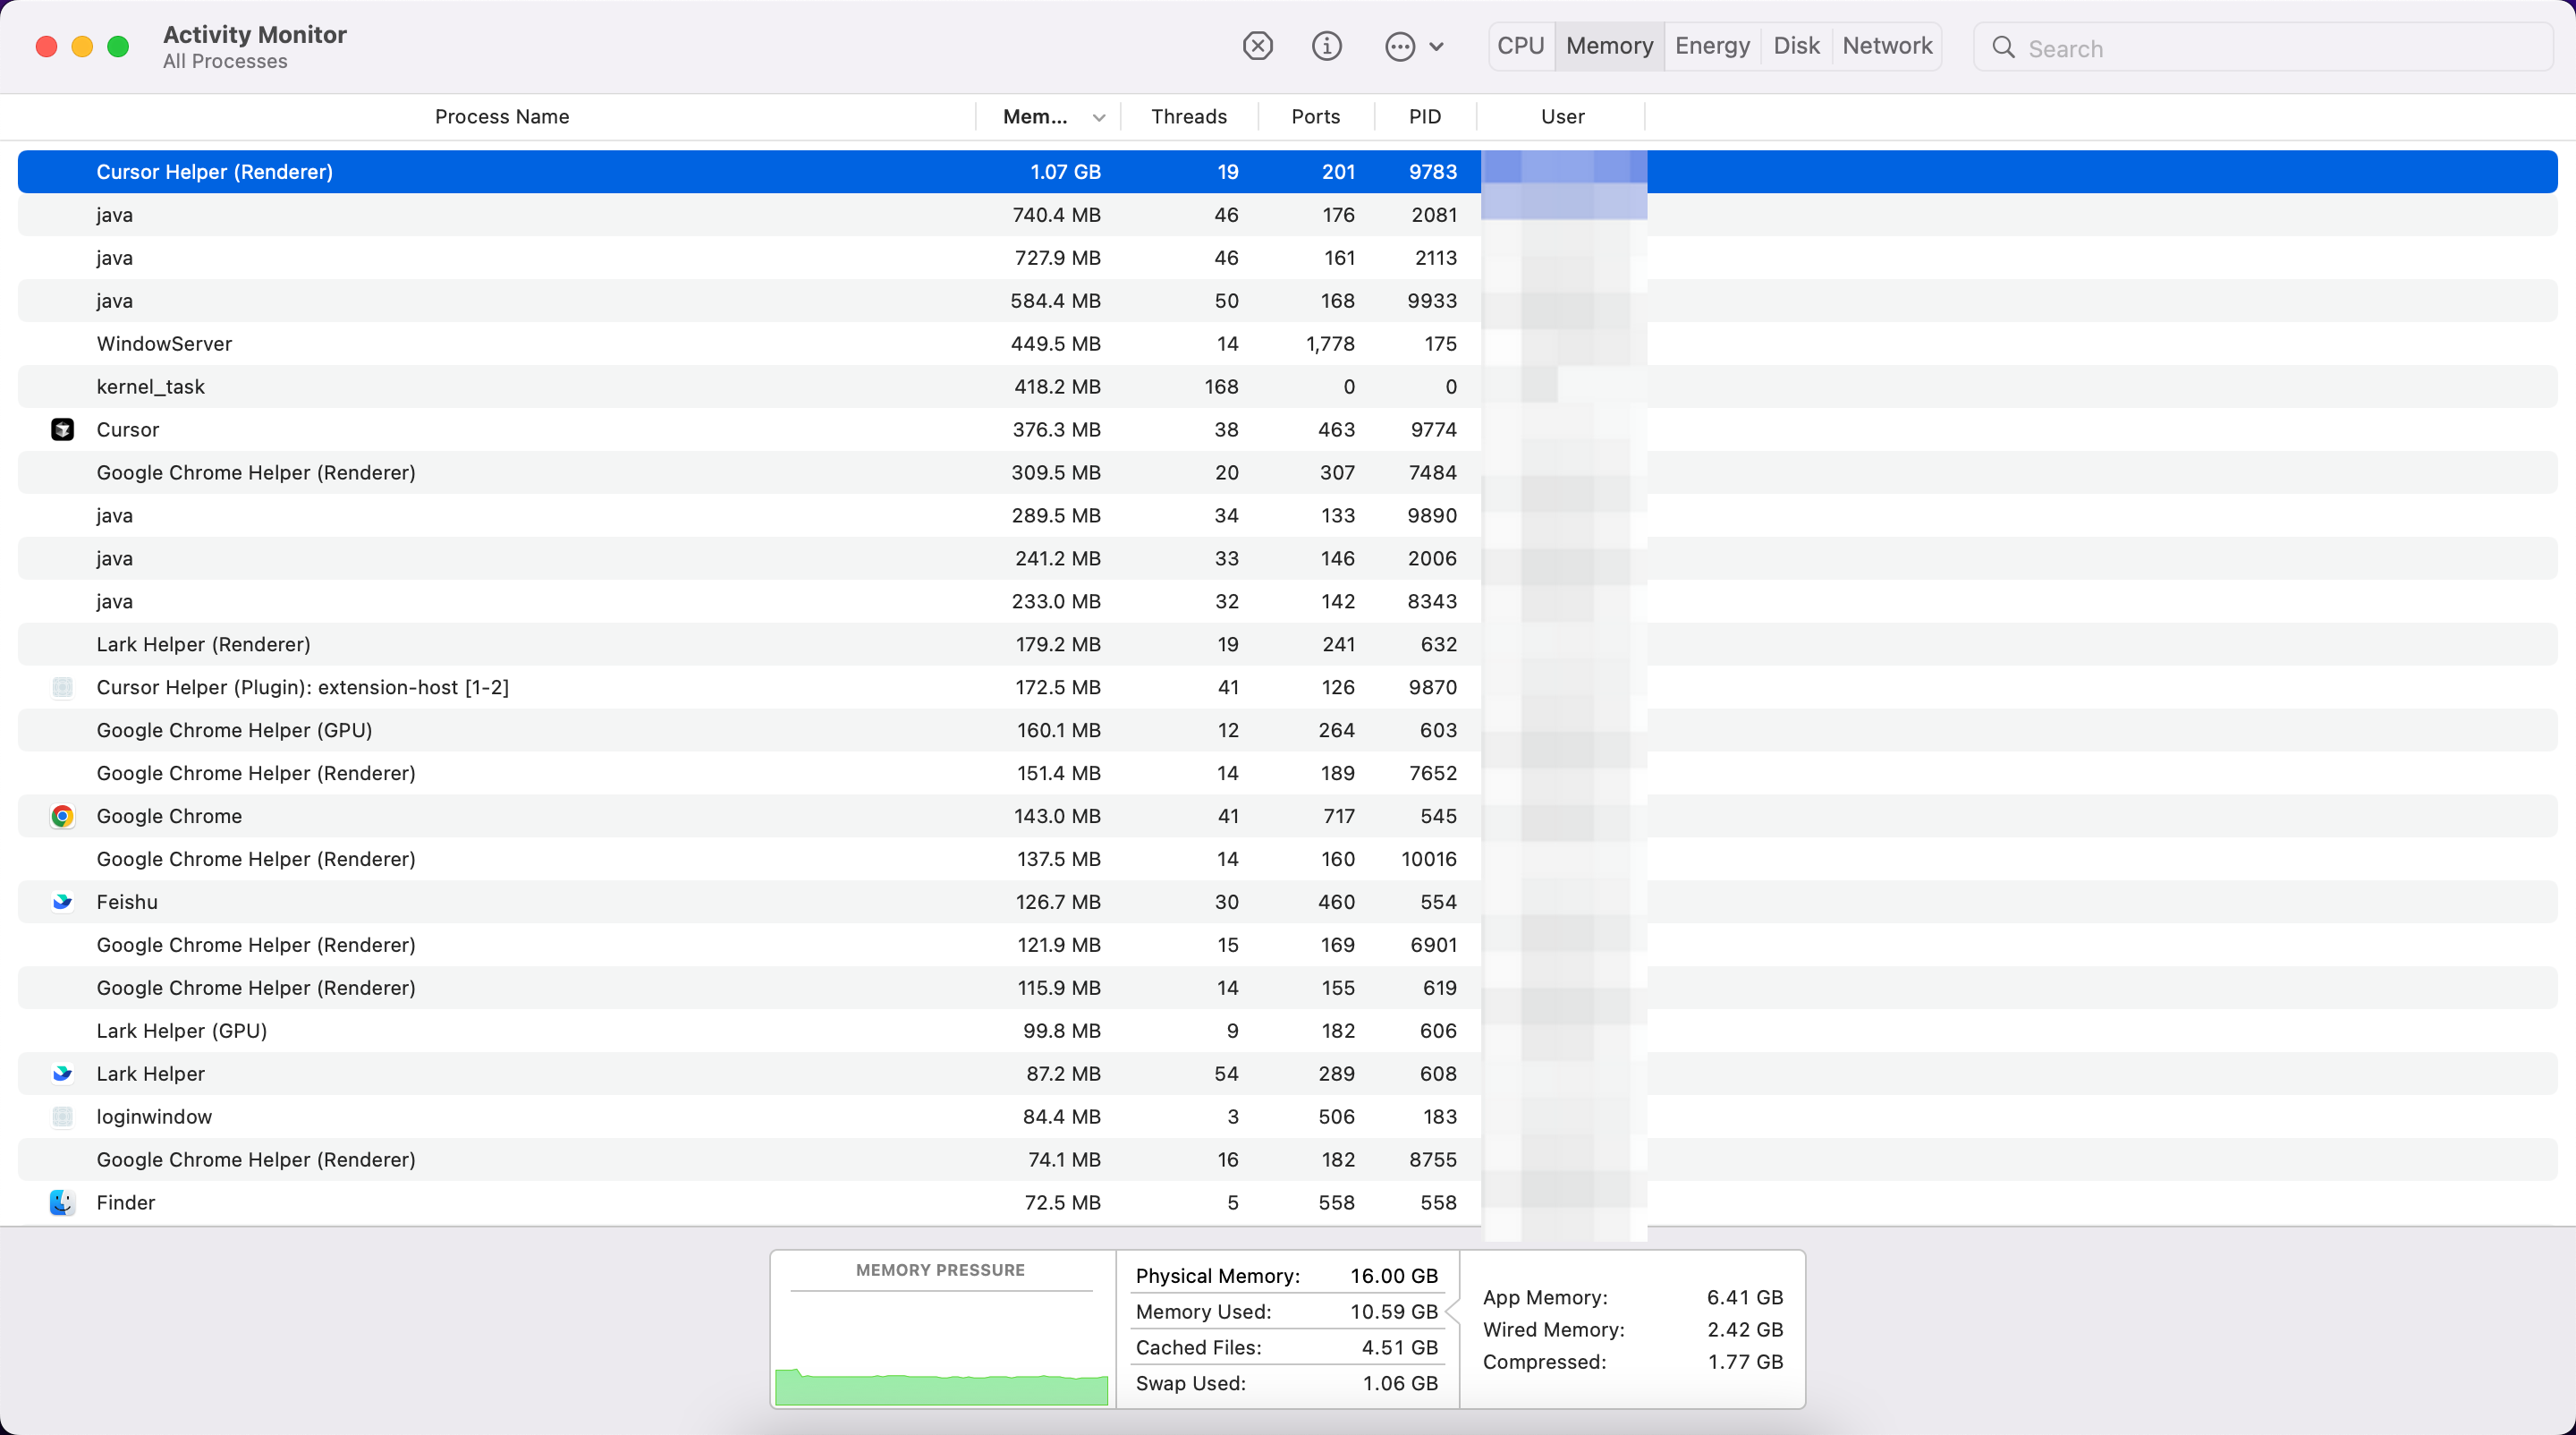Switch to the Energy tab
Viewport: 2576px width, 1435px height.
pyautogui.click(x=1712, y=46)
